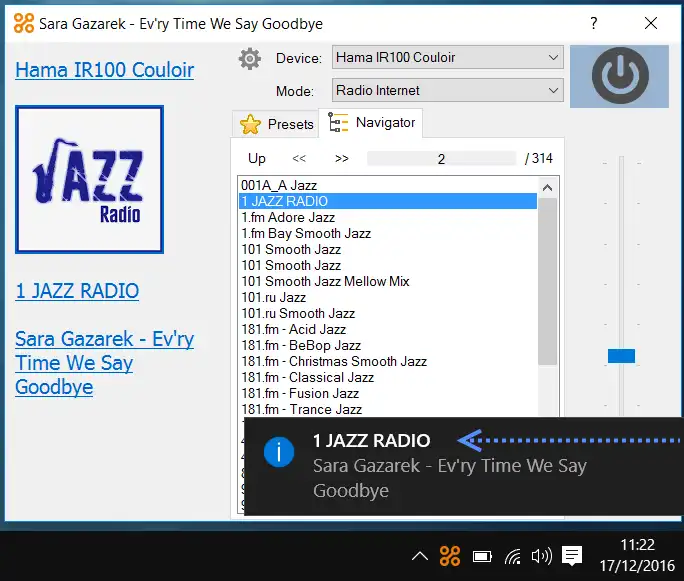Open the volume speaker tray icon

[542, 556]
